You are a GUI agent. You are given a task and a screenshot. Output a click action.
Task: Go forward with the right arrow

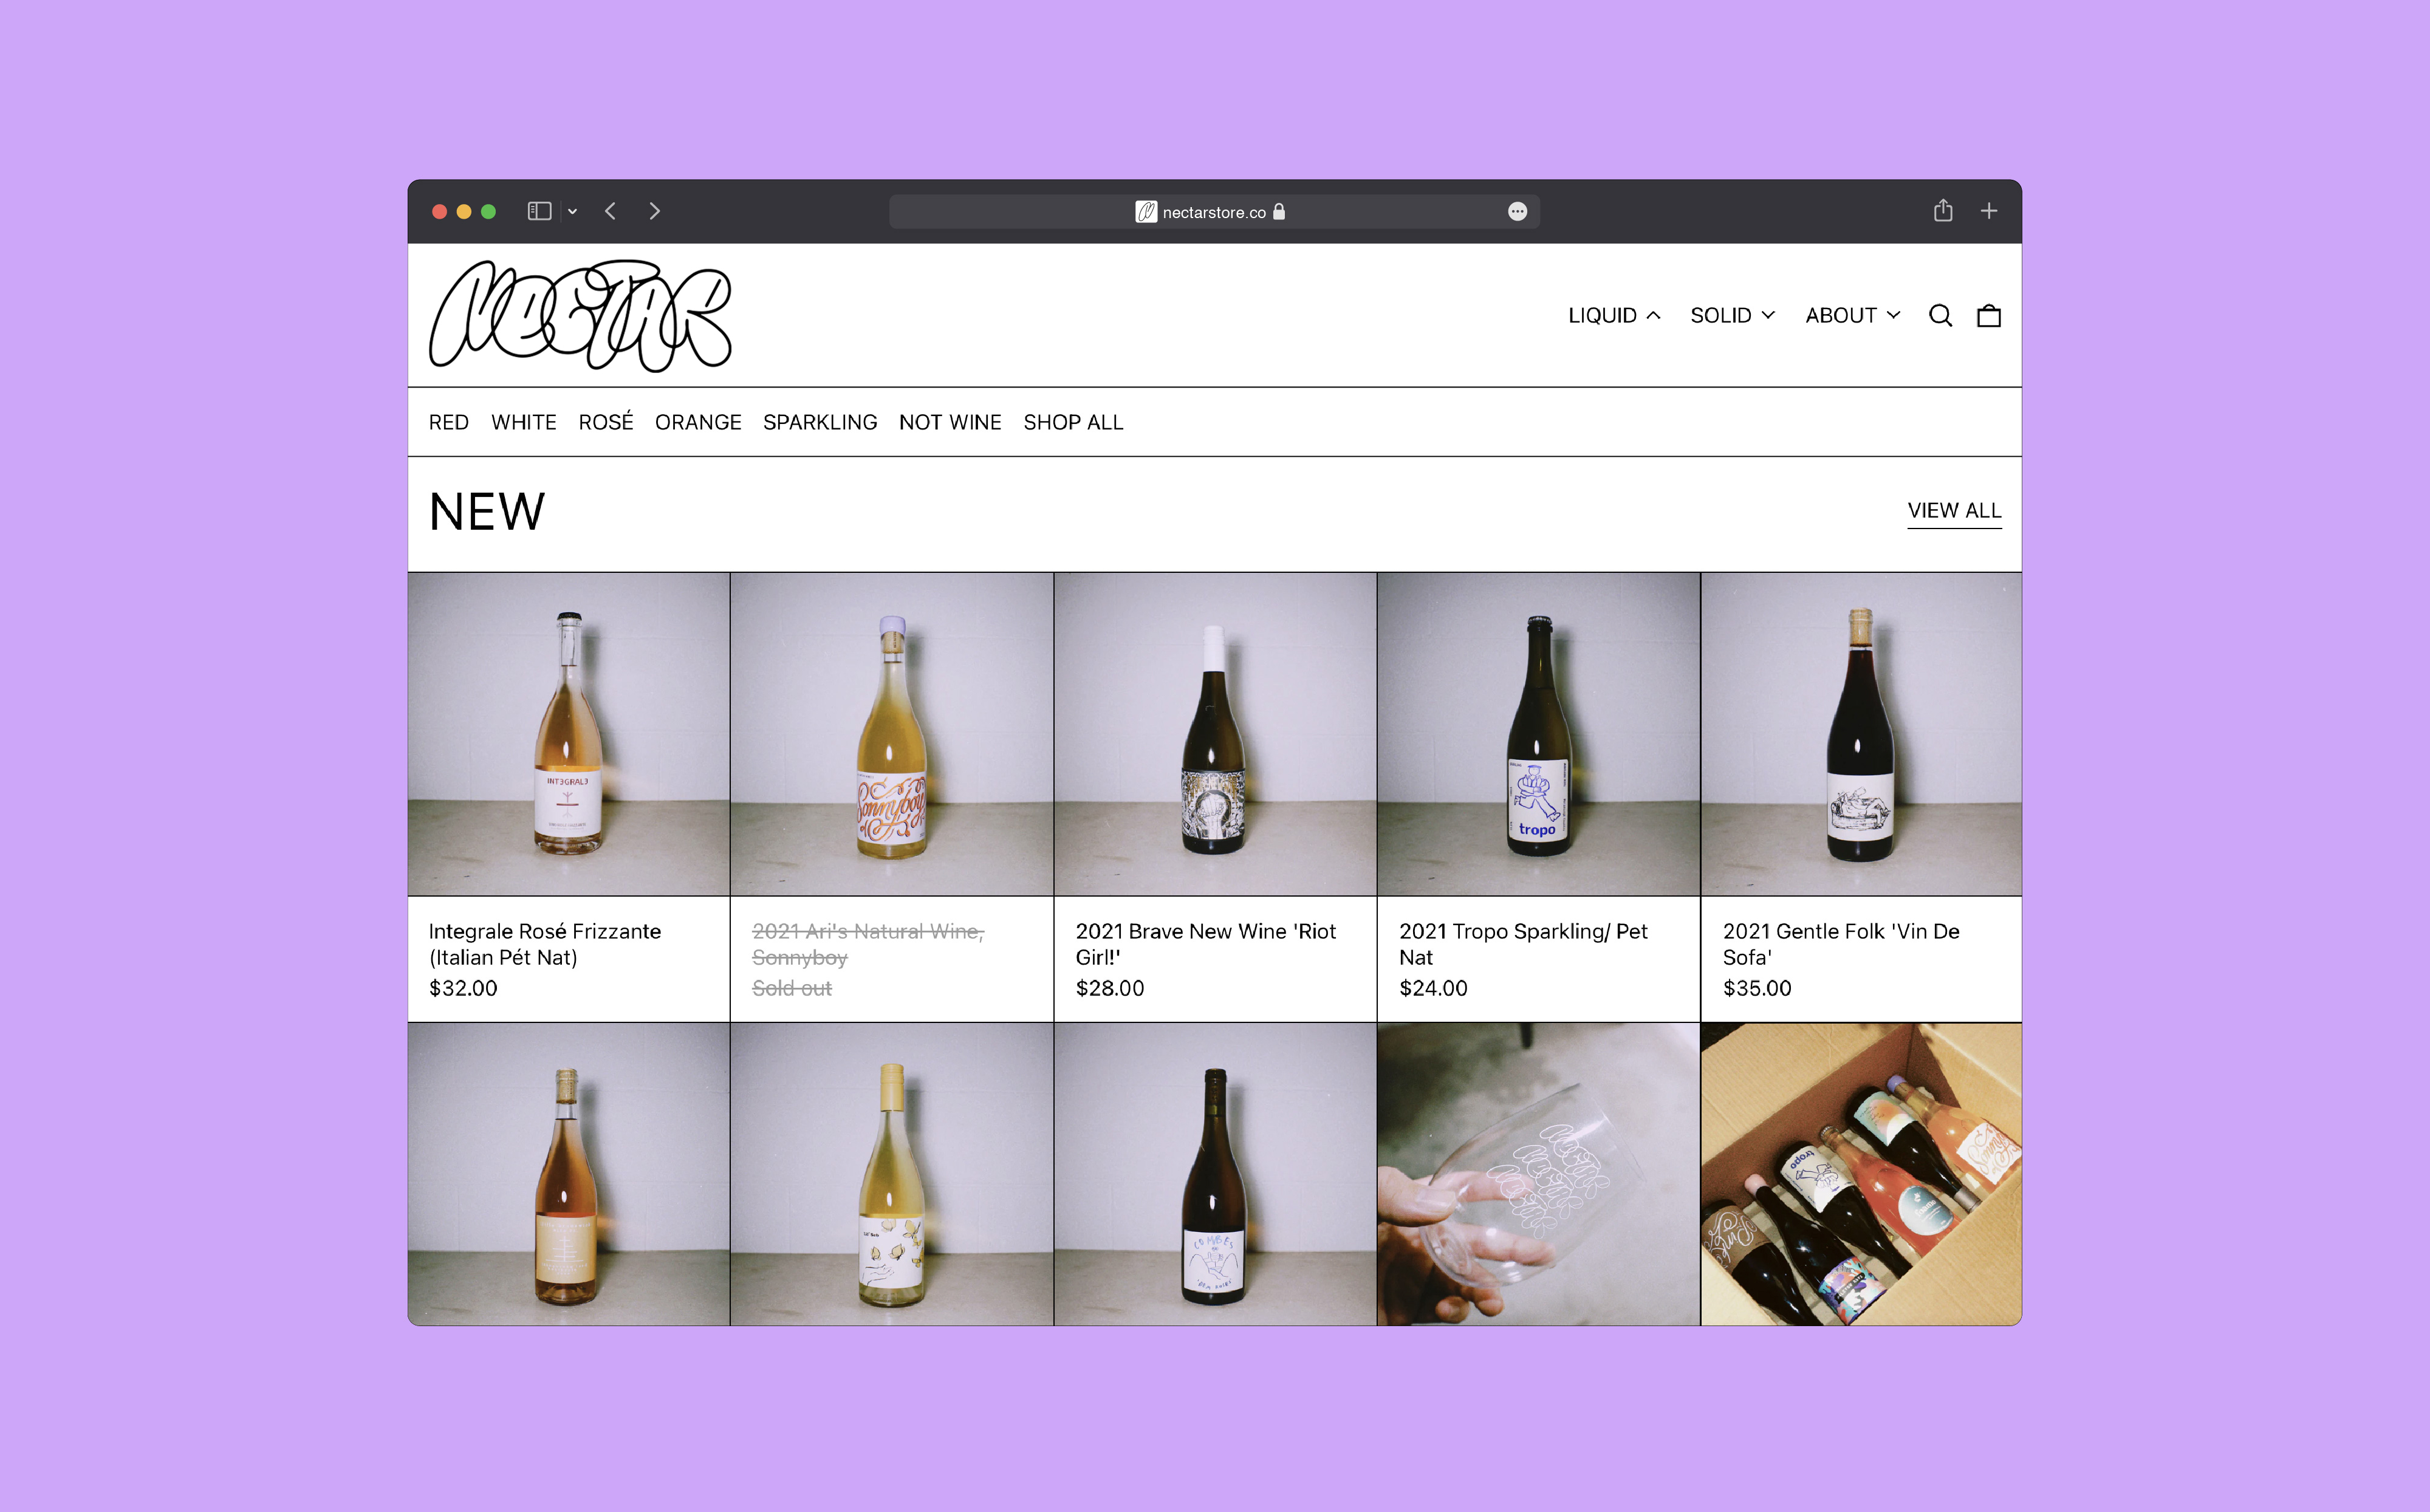click(655, 211)
